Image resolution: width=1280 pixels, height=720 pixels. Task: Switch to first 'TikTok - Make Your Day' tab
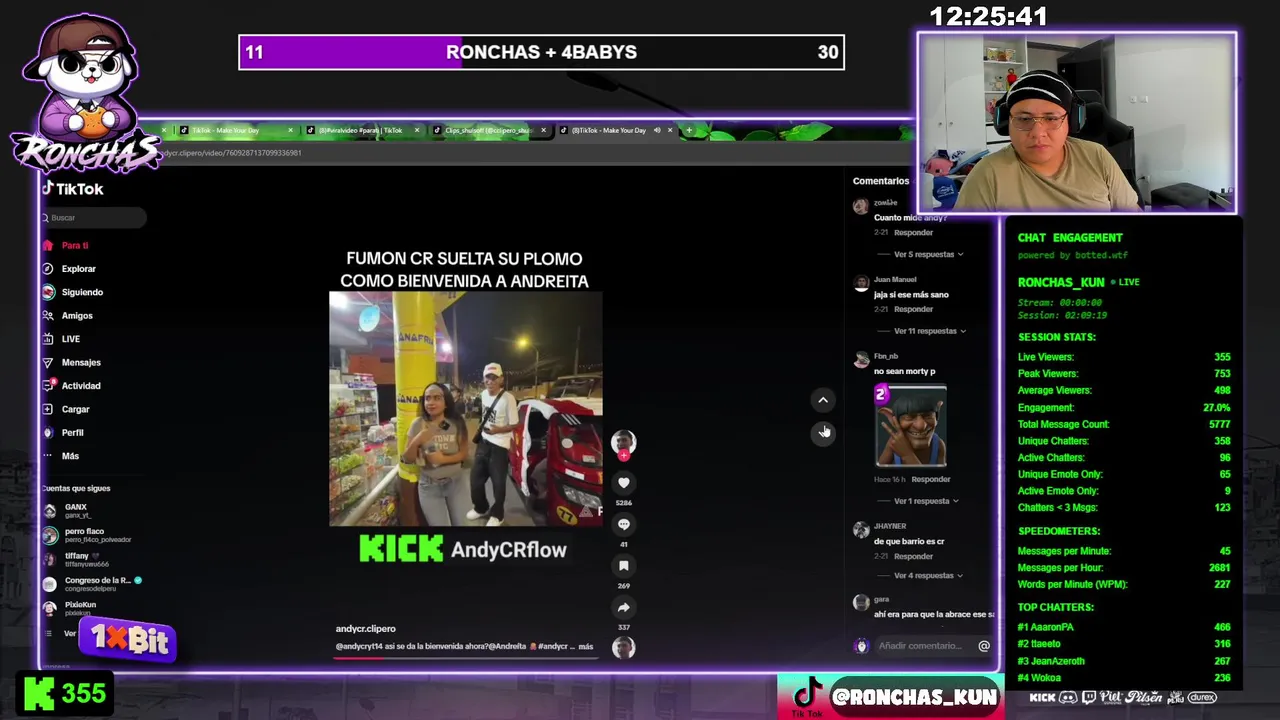225,130
